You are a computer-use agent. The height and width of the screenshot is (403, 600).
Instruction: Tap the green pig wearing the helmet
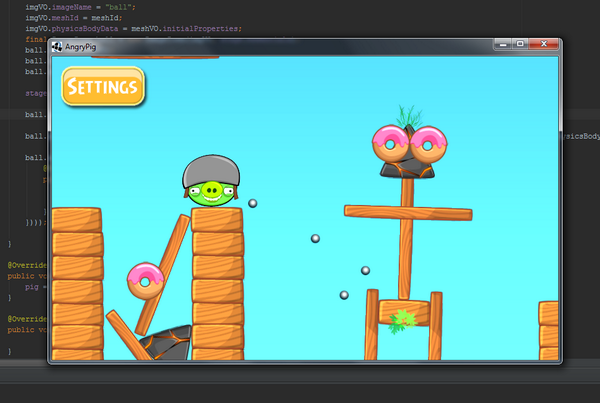point(211,181)
